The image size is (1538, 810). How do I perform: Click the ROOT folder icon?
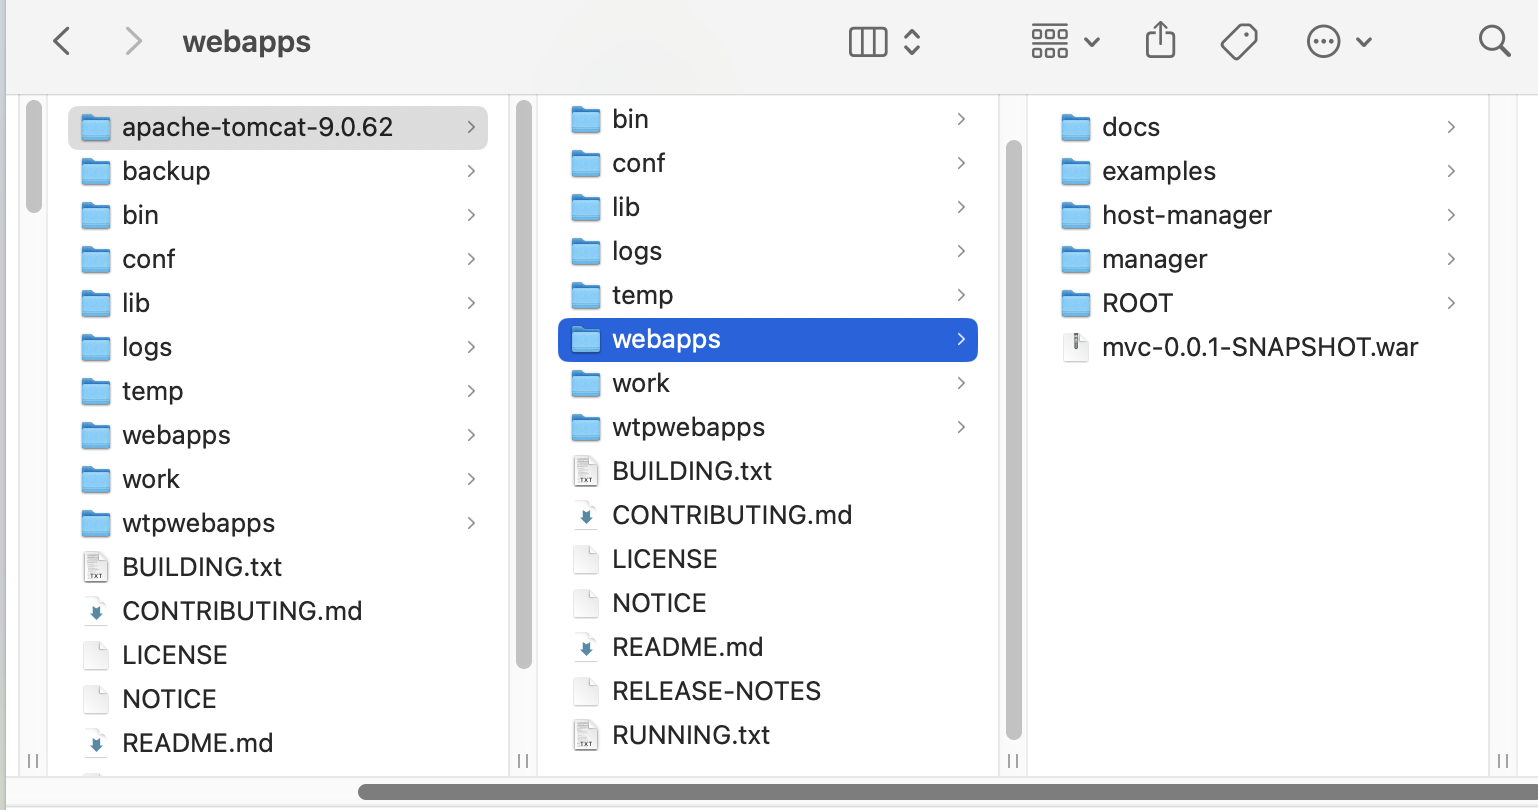[1076, 303]
